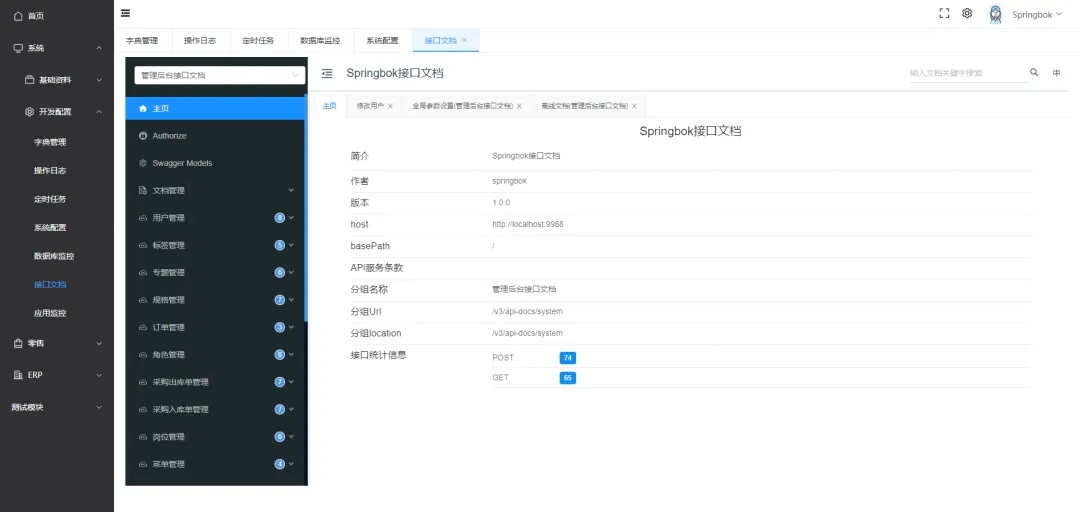Open the 管理后台接口文档 group dropdown

point(220,75)
